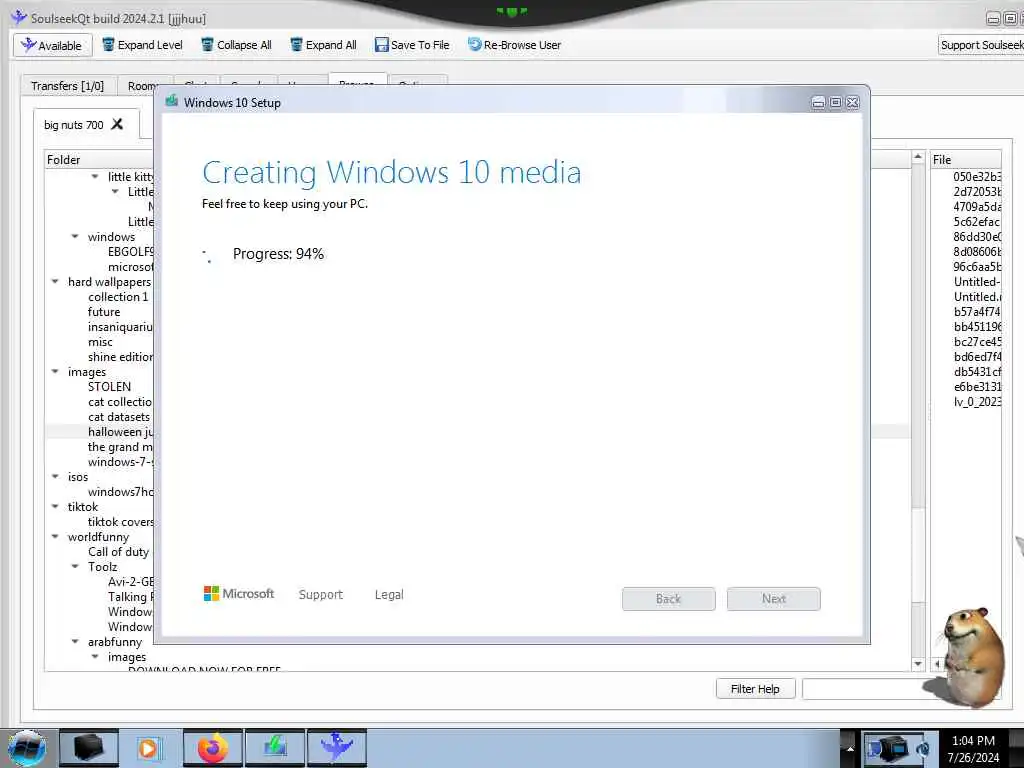
Task: Collapse the arabfunny folder node
Action: tap(75, 642)
